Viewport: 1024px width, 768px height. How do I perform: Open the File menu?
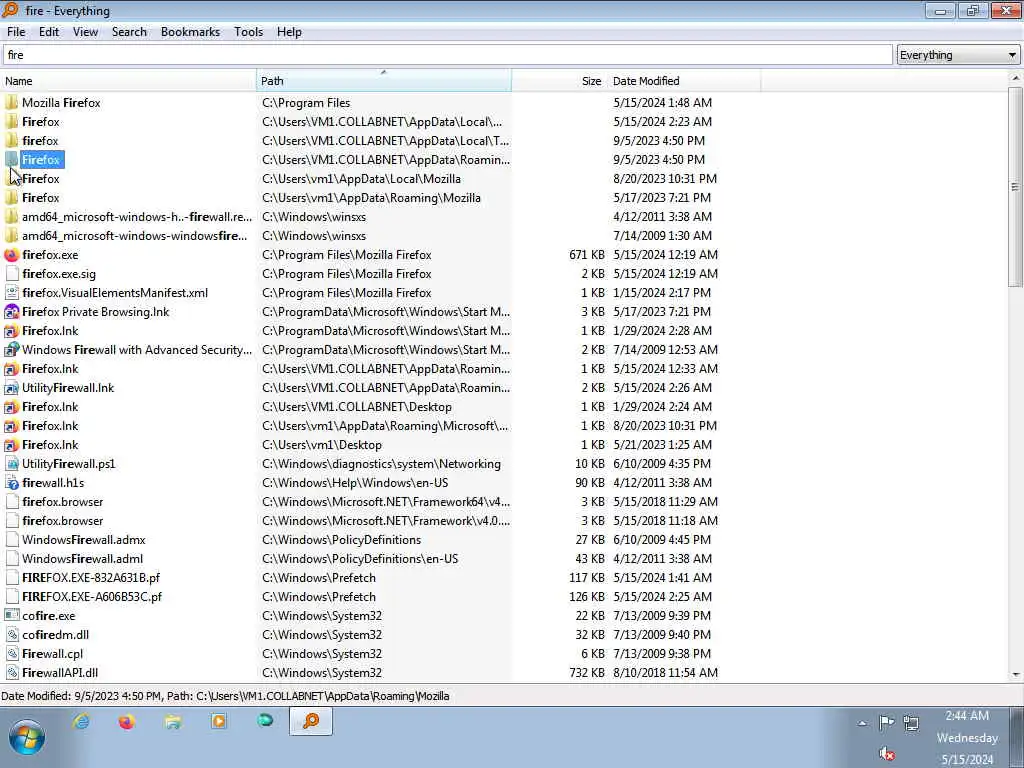16,32
